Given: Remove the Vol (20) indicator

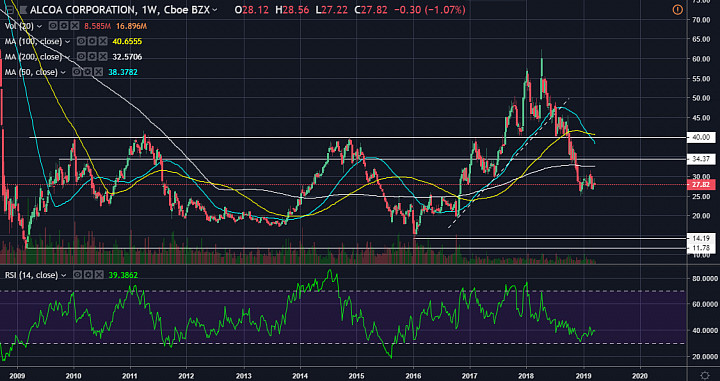Looking at the screenshot, I should [75, 26].
